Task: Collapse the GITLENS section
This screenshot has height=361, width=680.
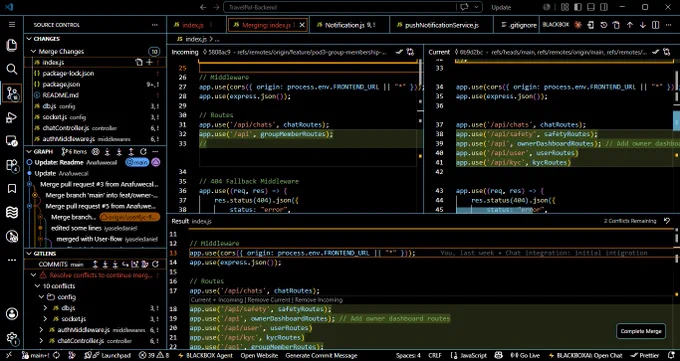Action: tap(29, 253)
